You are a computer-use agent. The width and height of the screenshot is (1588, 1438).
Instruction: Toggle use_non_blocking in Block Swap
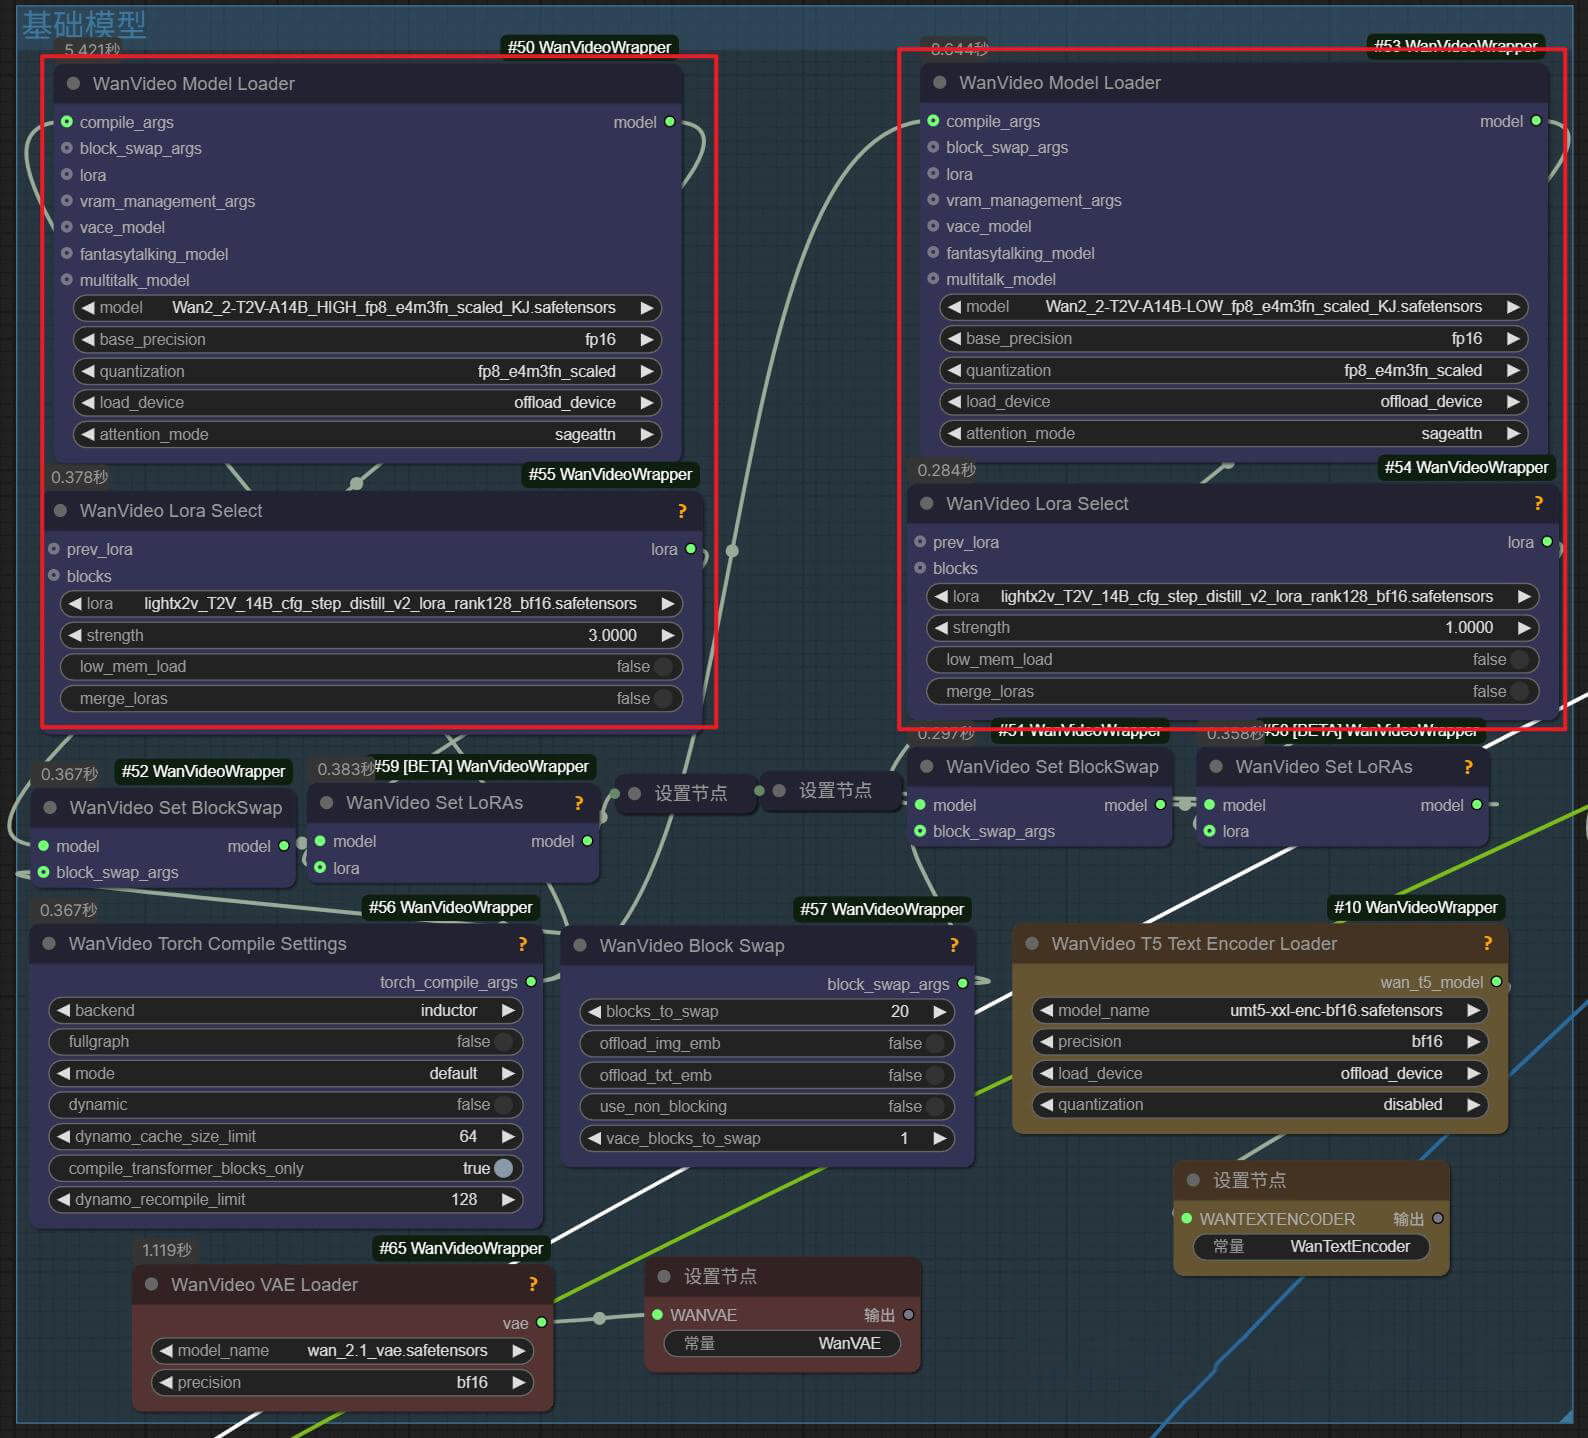pos(766,1106)
